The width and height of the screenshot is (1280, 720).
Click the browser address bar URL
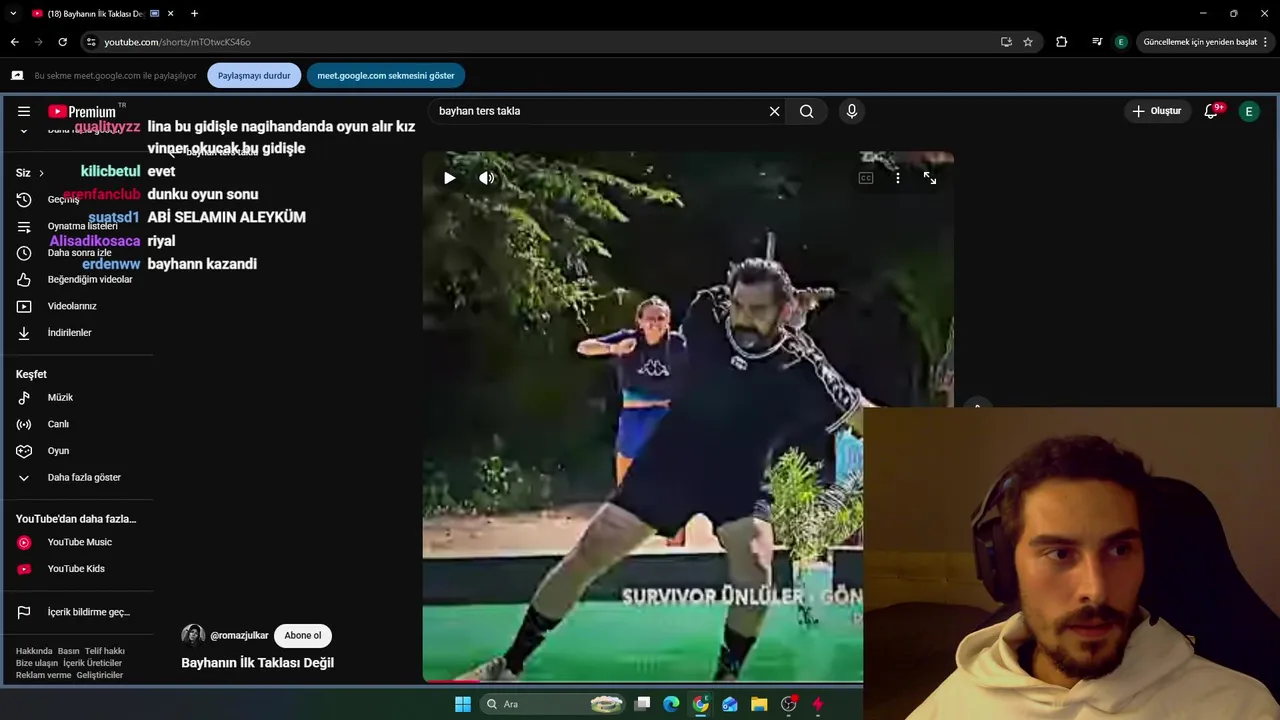(x=177, y=42)
